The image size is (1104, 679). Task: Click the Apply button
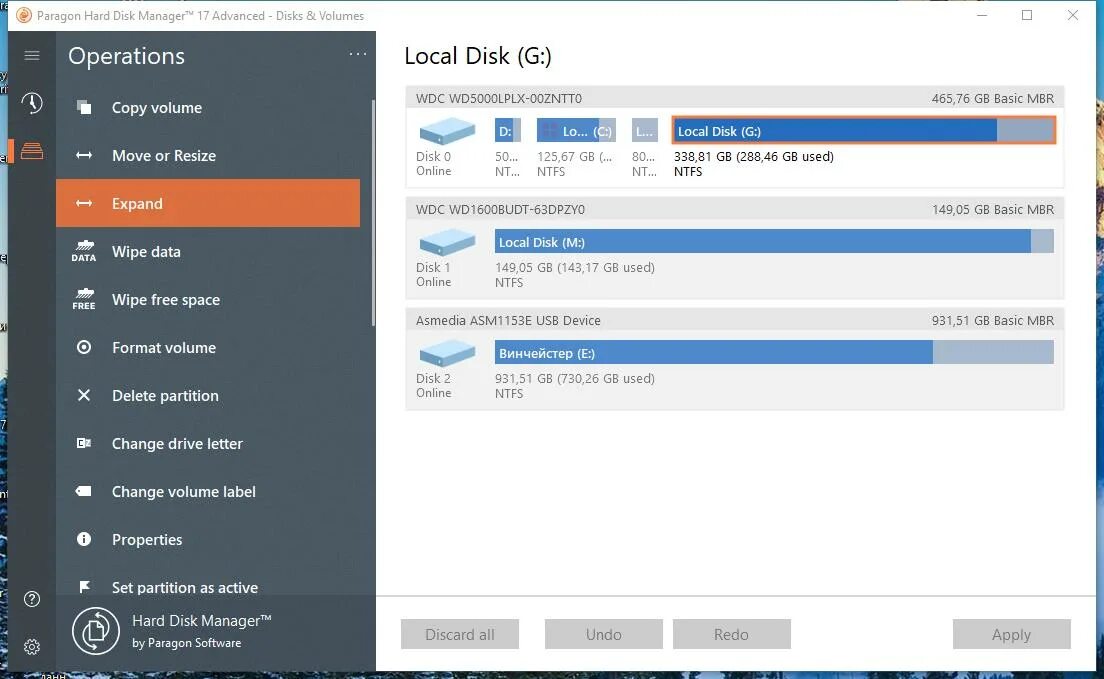1012,634
